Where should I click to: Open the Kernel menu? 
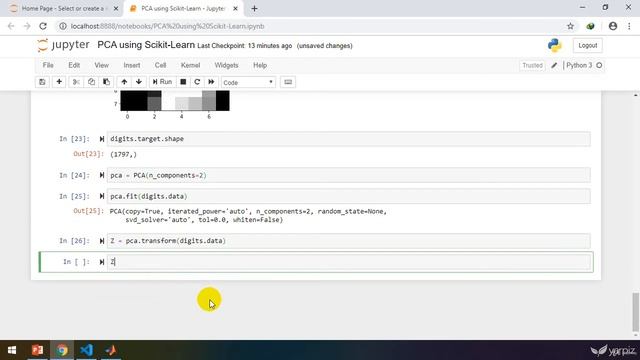[190, 65]
